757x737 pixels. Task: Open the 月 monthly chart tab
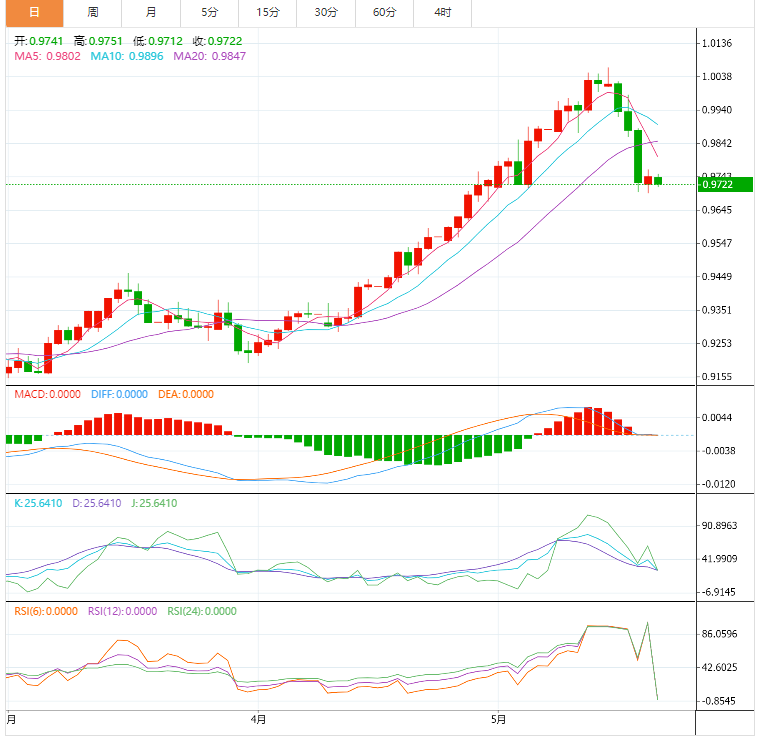pyautogui.click(x=150, y=13)
